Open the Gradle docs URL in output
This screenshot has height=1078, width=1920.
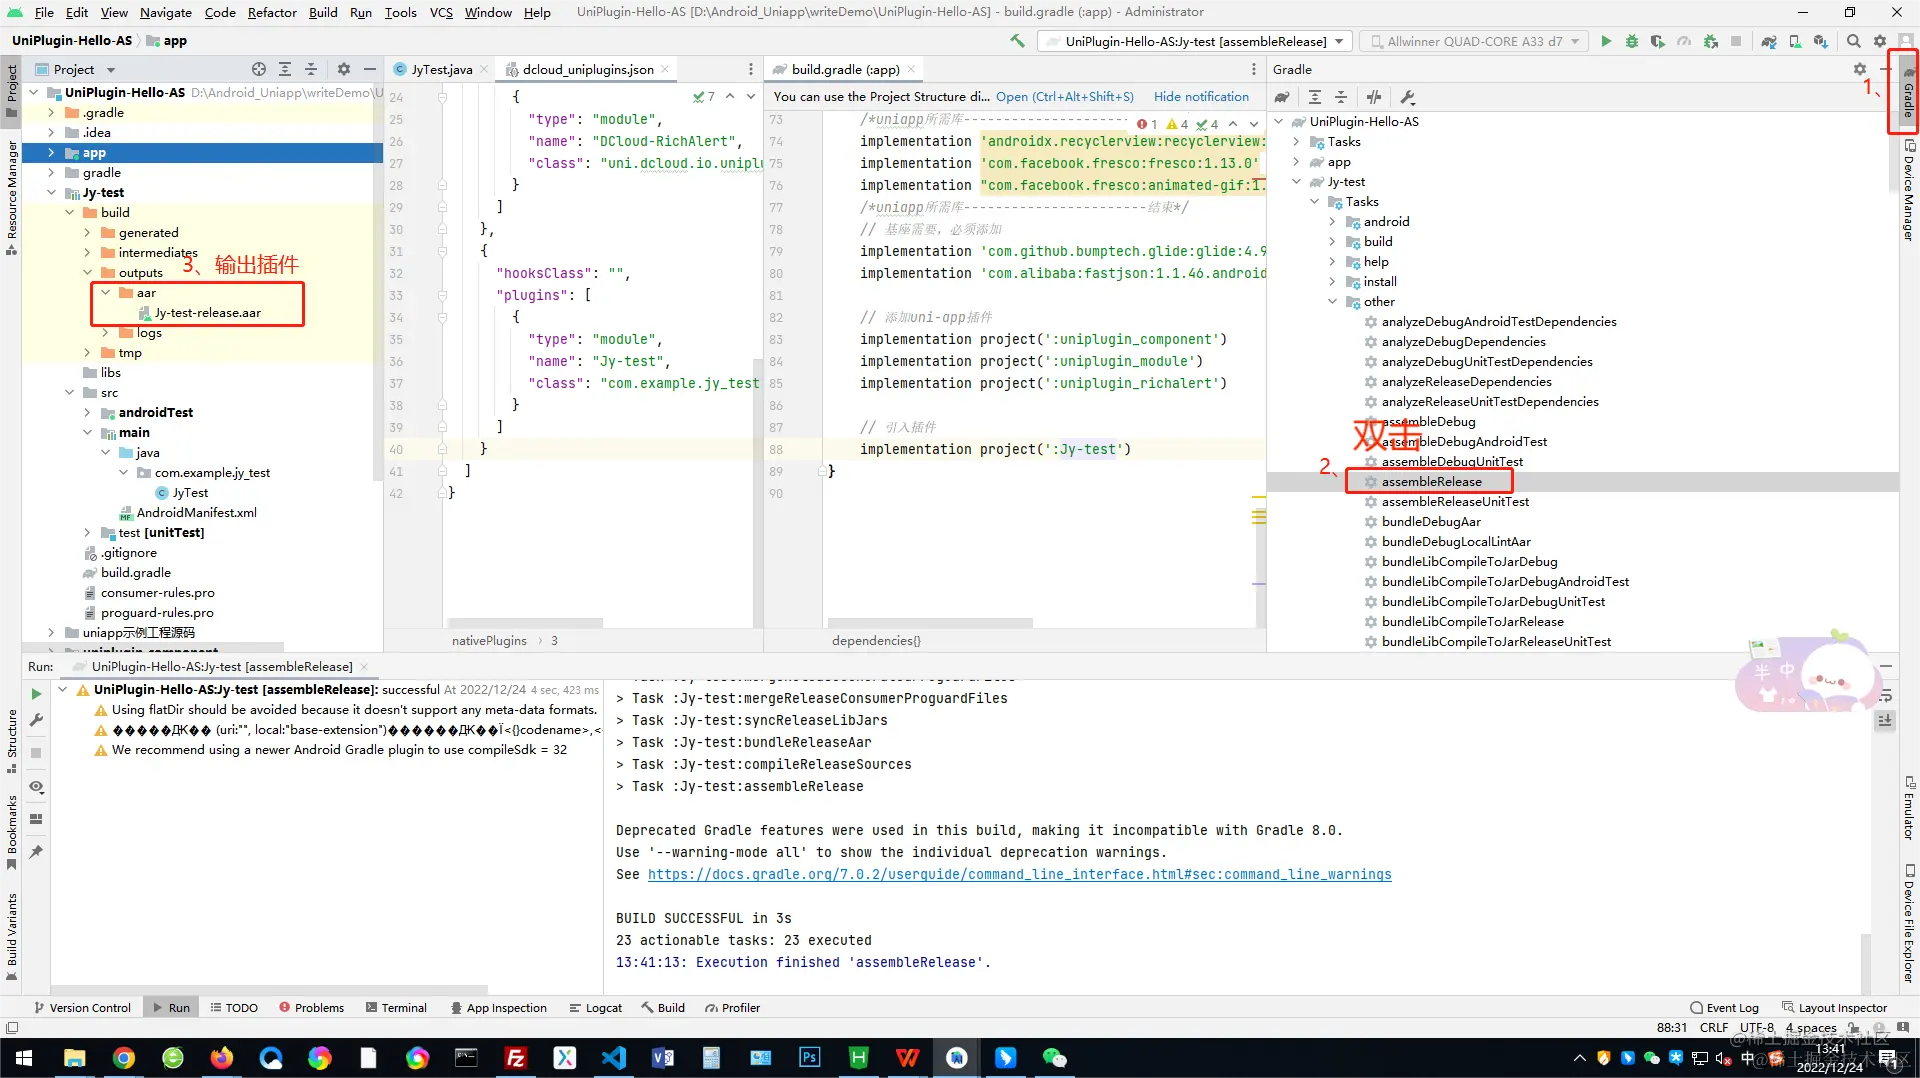click(1019, 874)
